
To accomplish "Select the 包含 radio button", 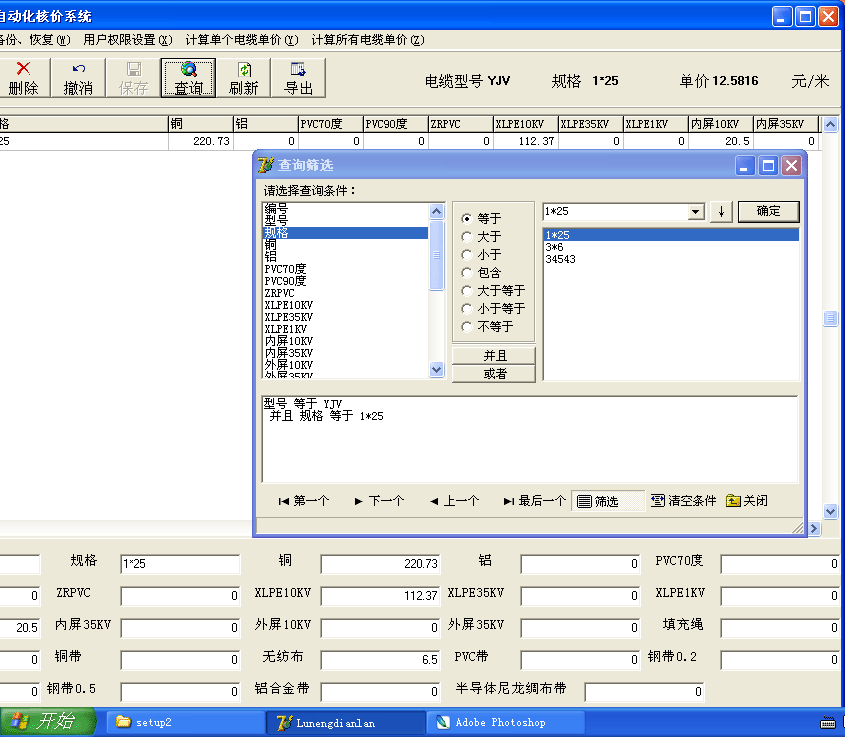I will (x=467, y=273).
